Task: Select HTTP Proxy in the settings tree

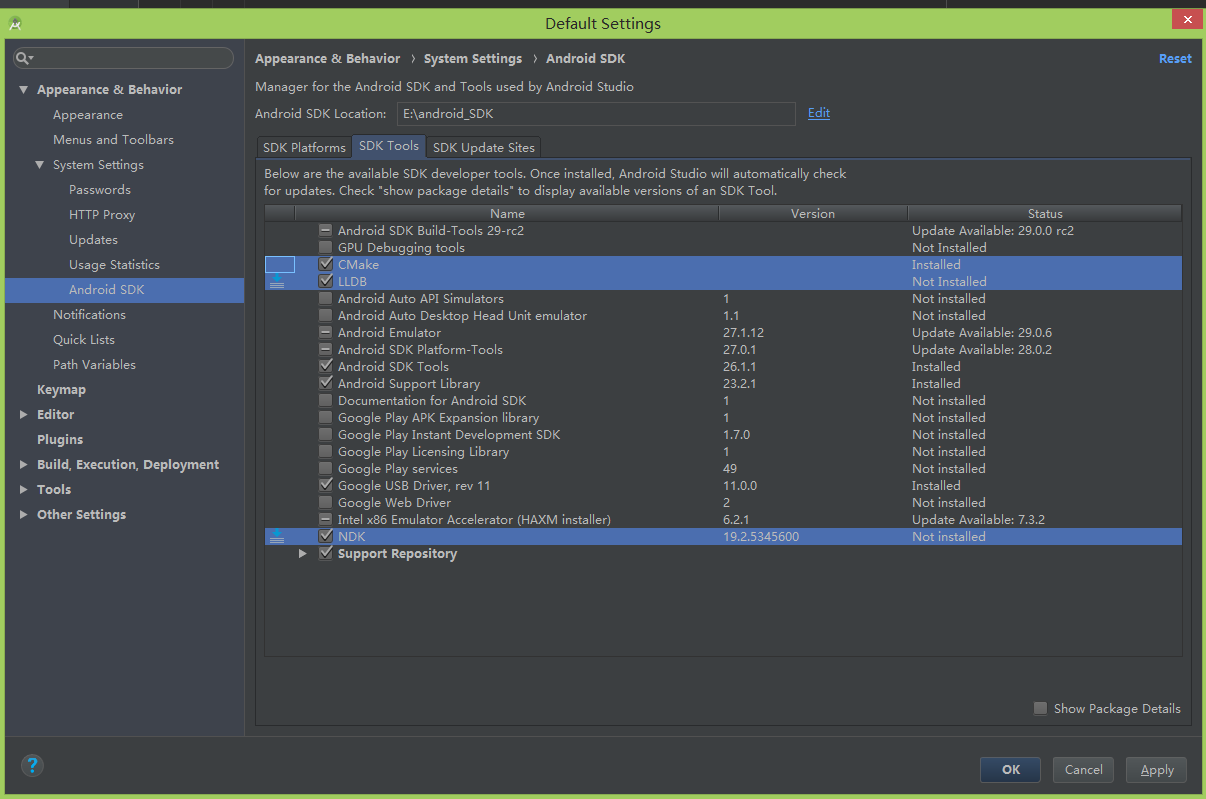Action: (102, 215)
